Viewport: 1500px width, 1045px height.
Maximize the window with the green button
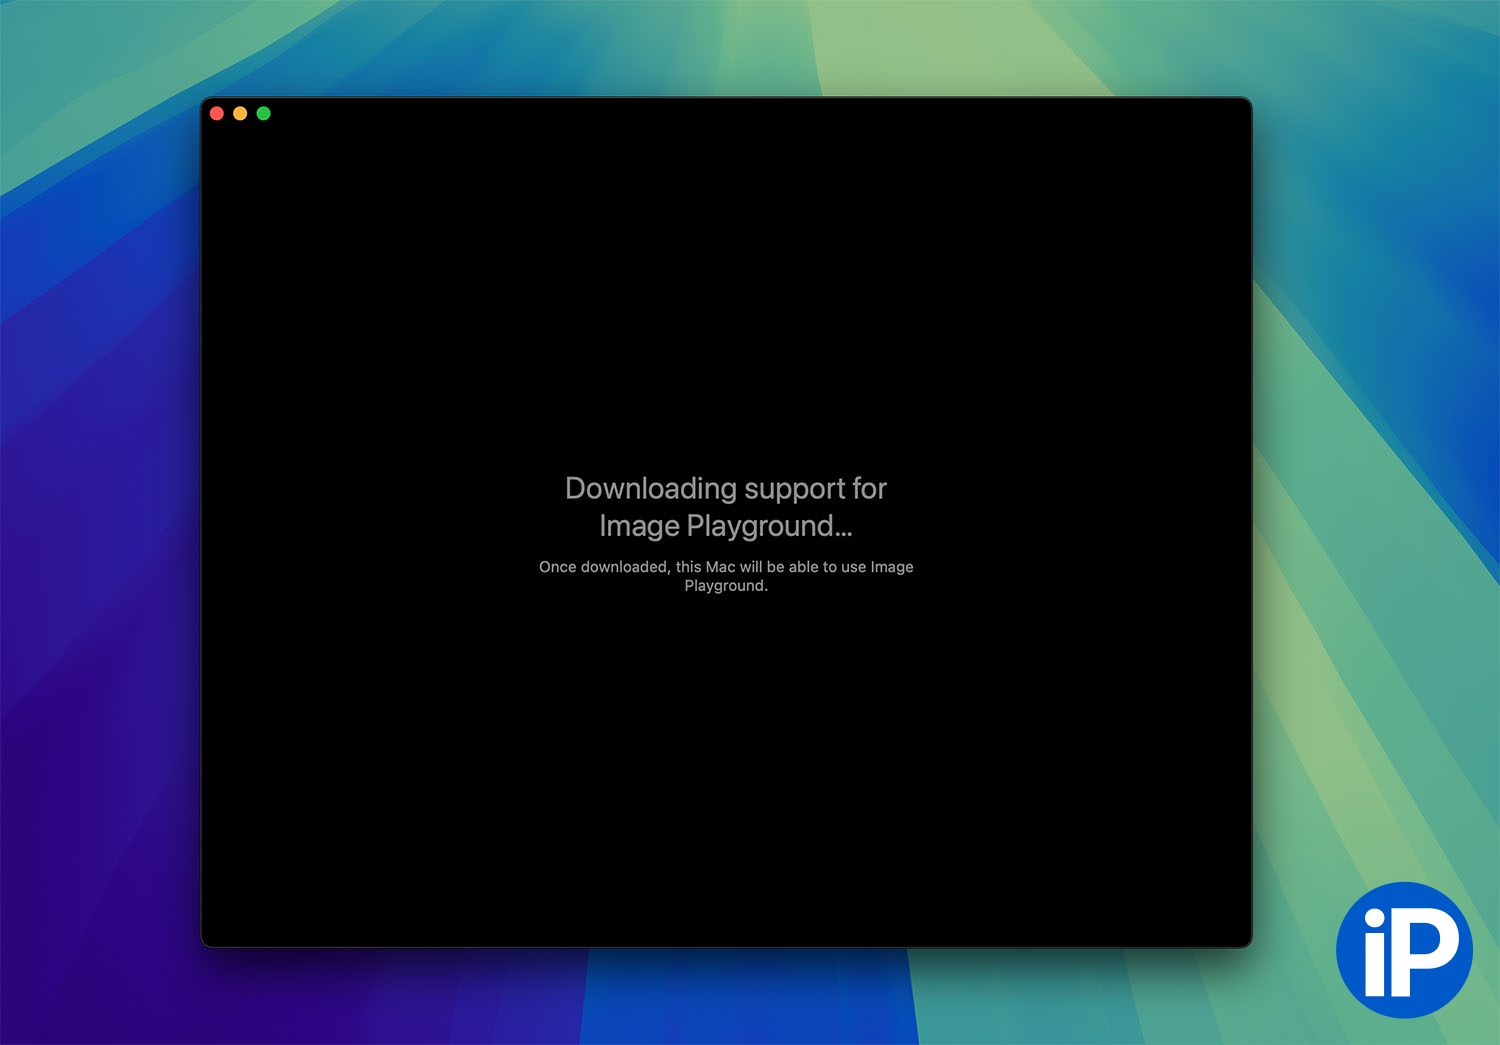264,114
